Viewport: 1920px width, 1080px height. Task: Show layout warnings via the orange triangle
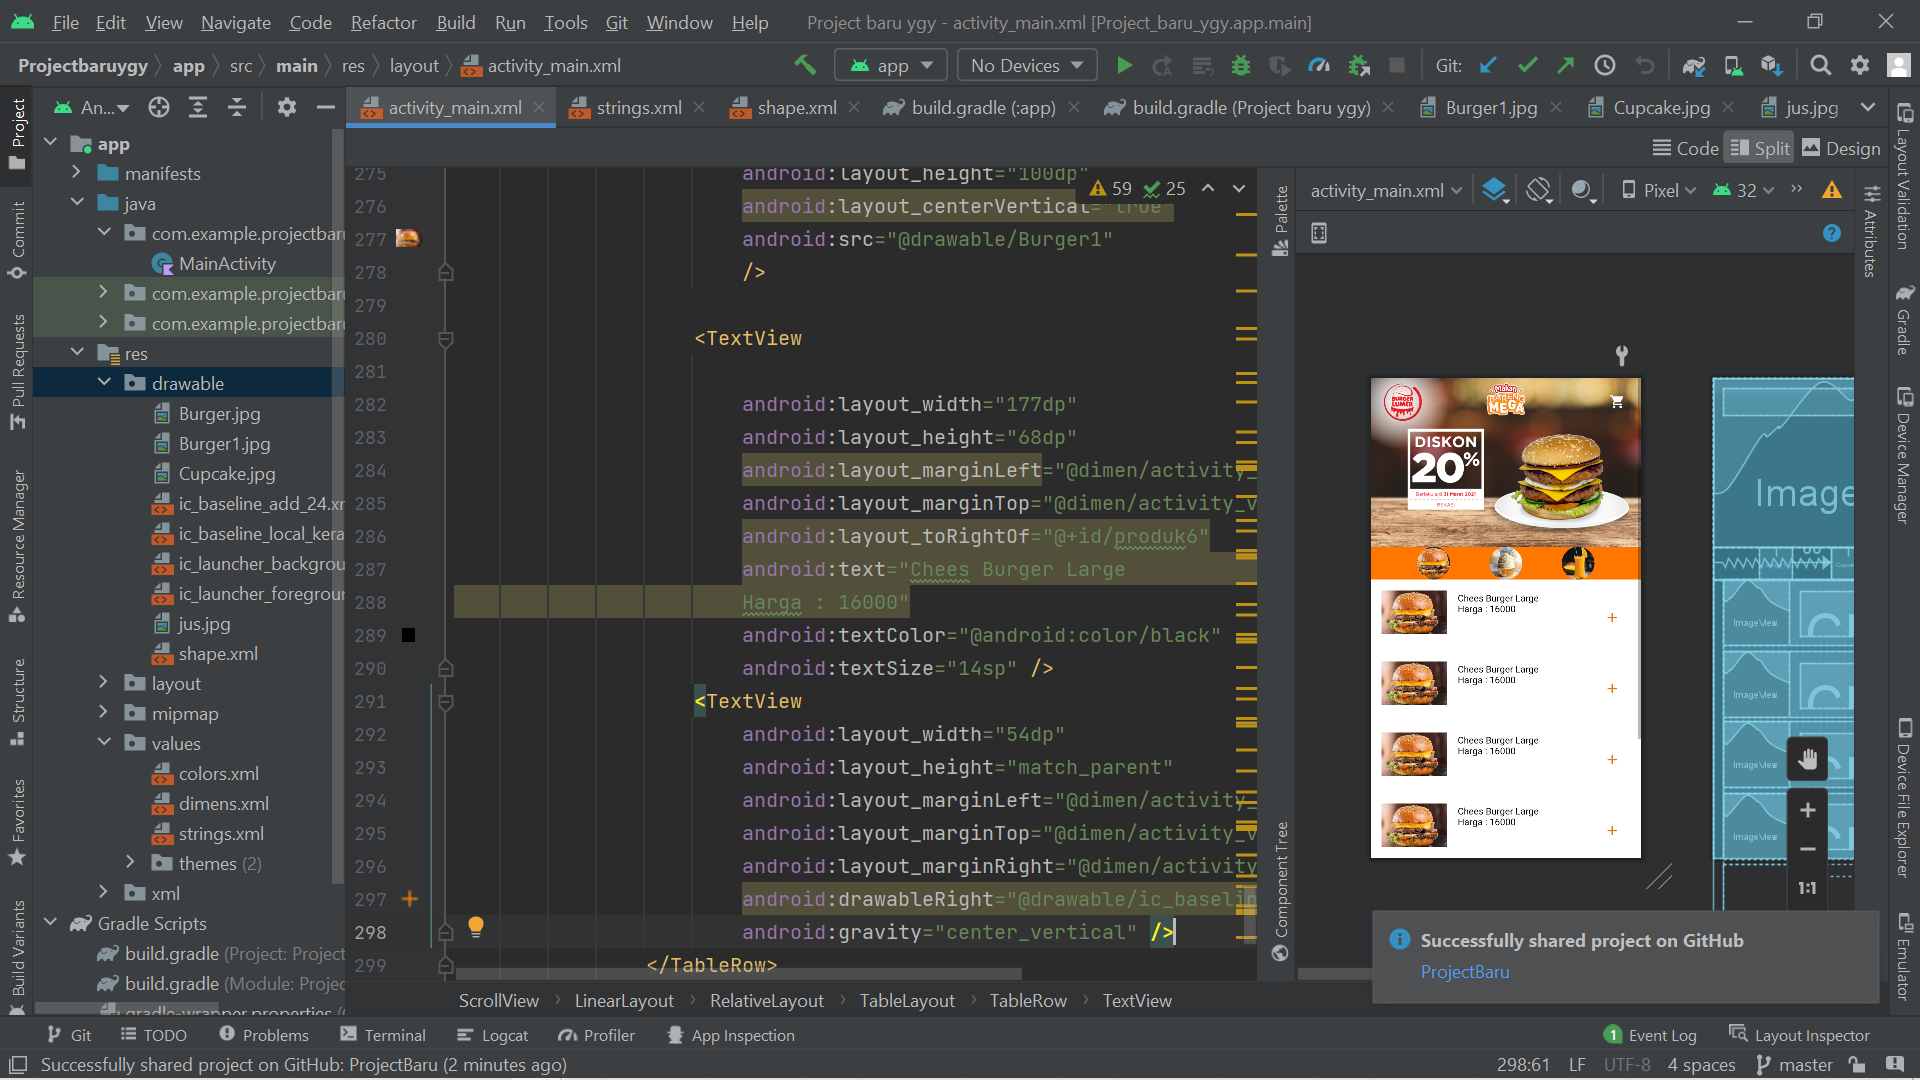(1833, 189)
